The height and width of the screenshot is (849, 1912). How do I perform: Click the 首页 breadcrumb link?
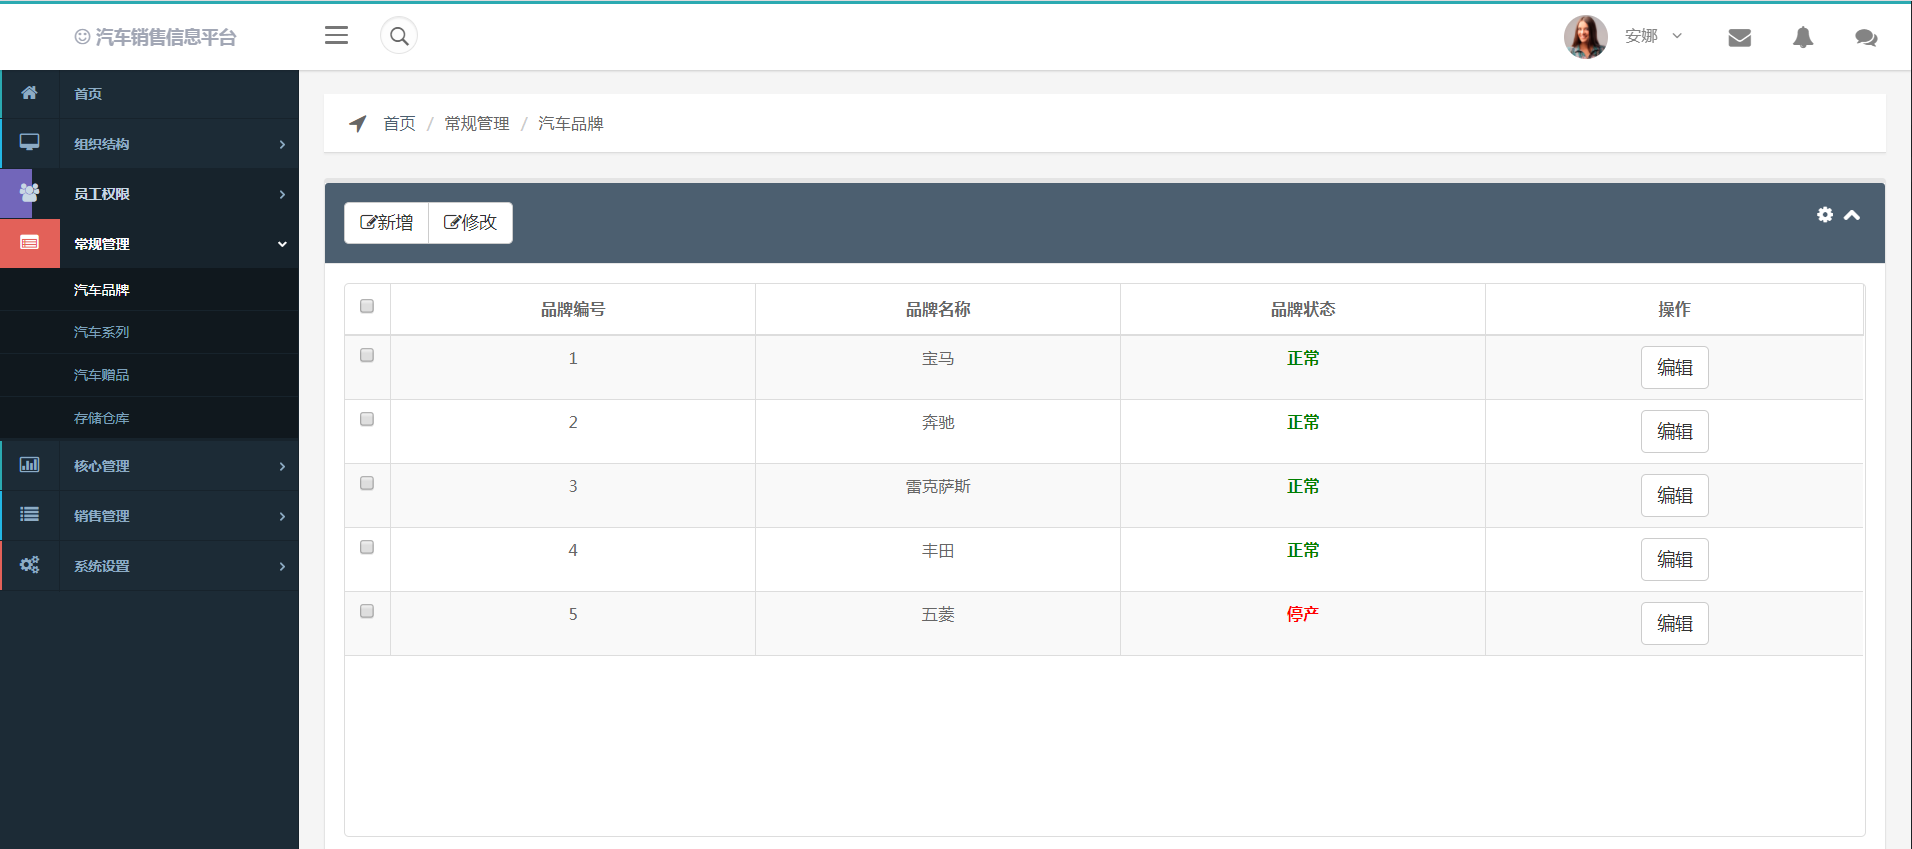tap(399, 123)
